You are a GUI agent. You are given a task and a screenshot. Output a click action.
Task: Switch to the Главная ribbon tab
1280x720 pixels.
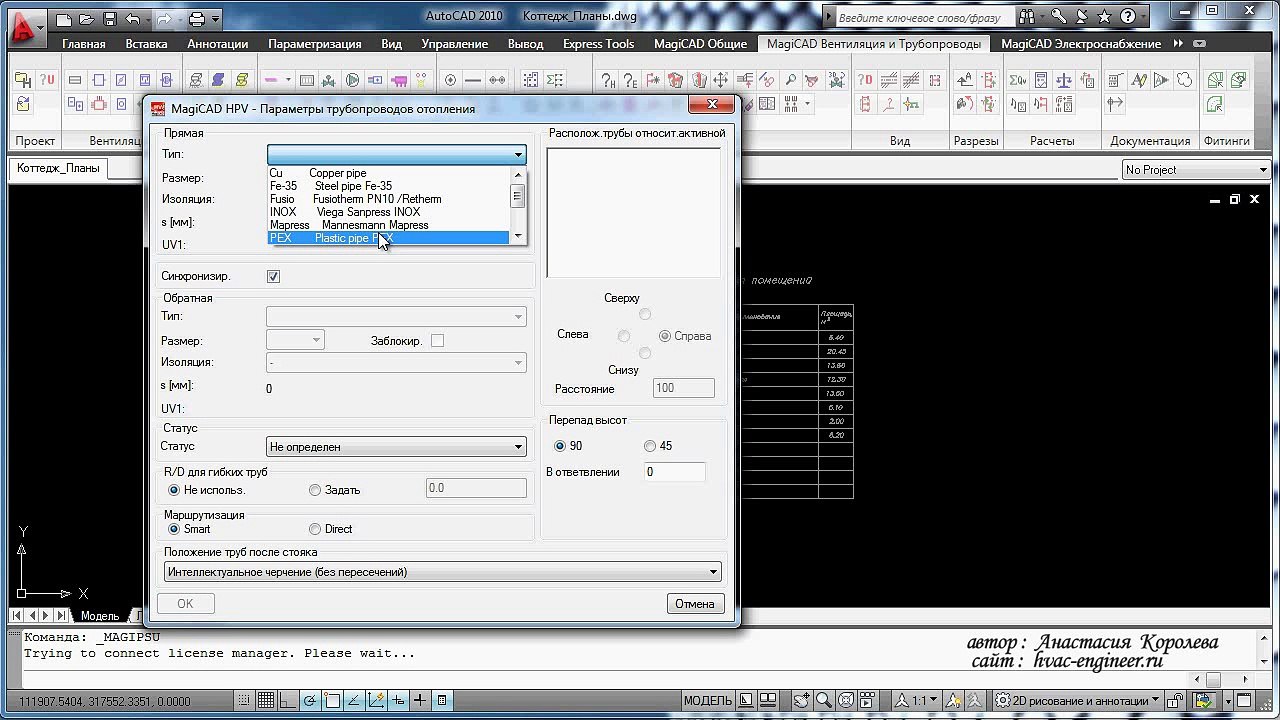pos(84,44)
